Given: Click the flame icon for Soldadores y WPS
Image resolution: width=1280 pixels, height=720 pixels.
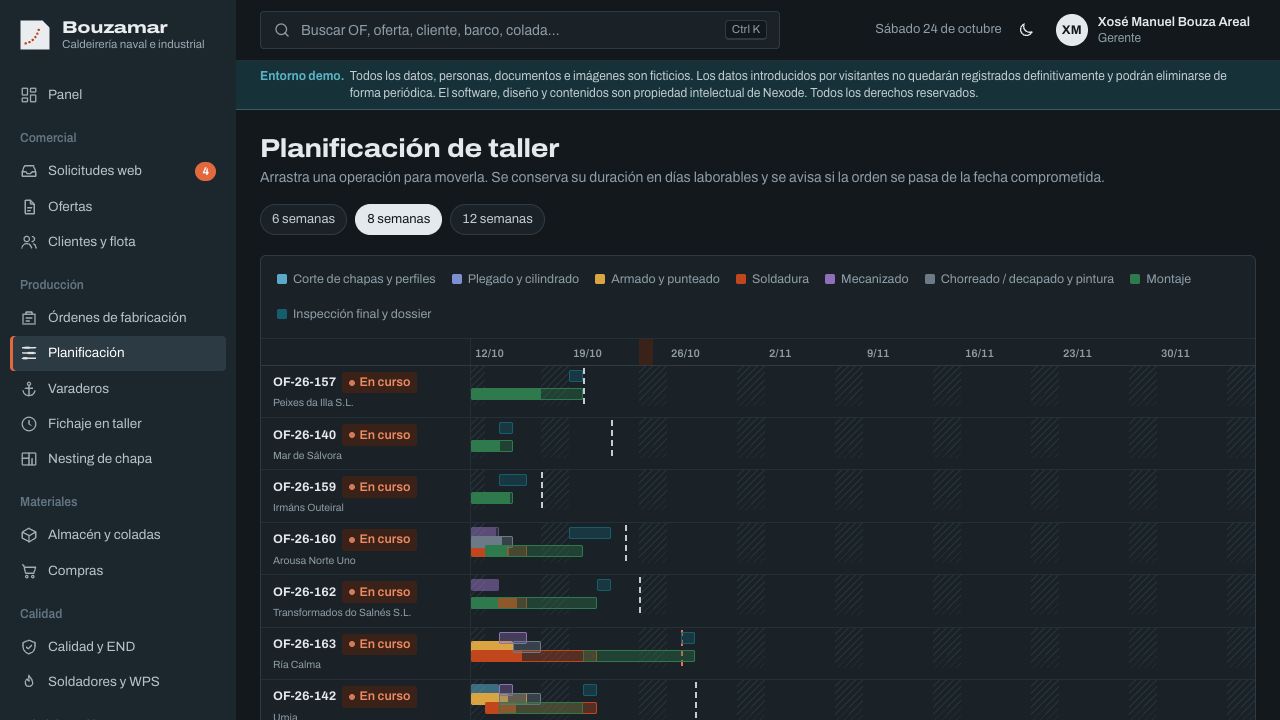Looking at the screenshot, I should click(x=29, y=682).
